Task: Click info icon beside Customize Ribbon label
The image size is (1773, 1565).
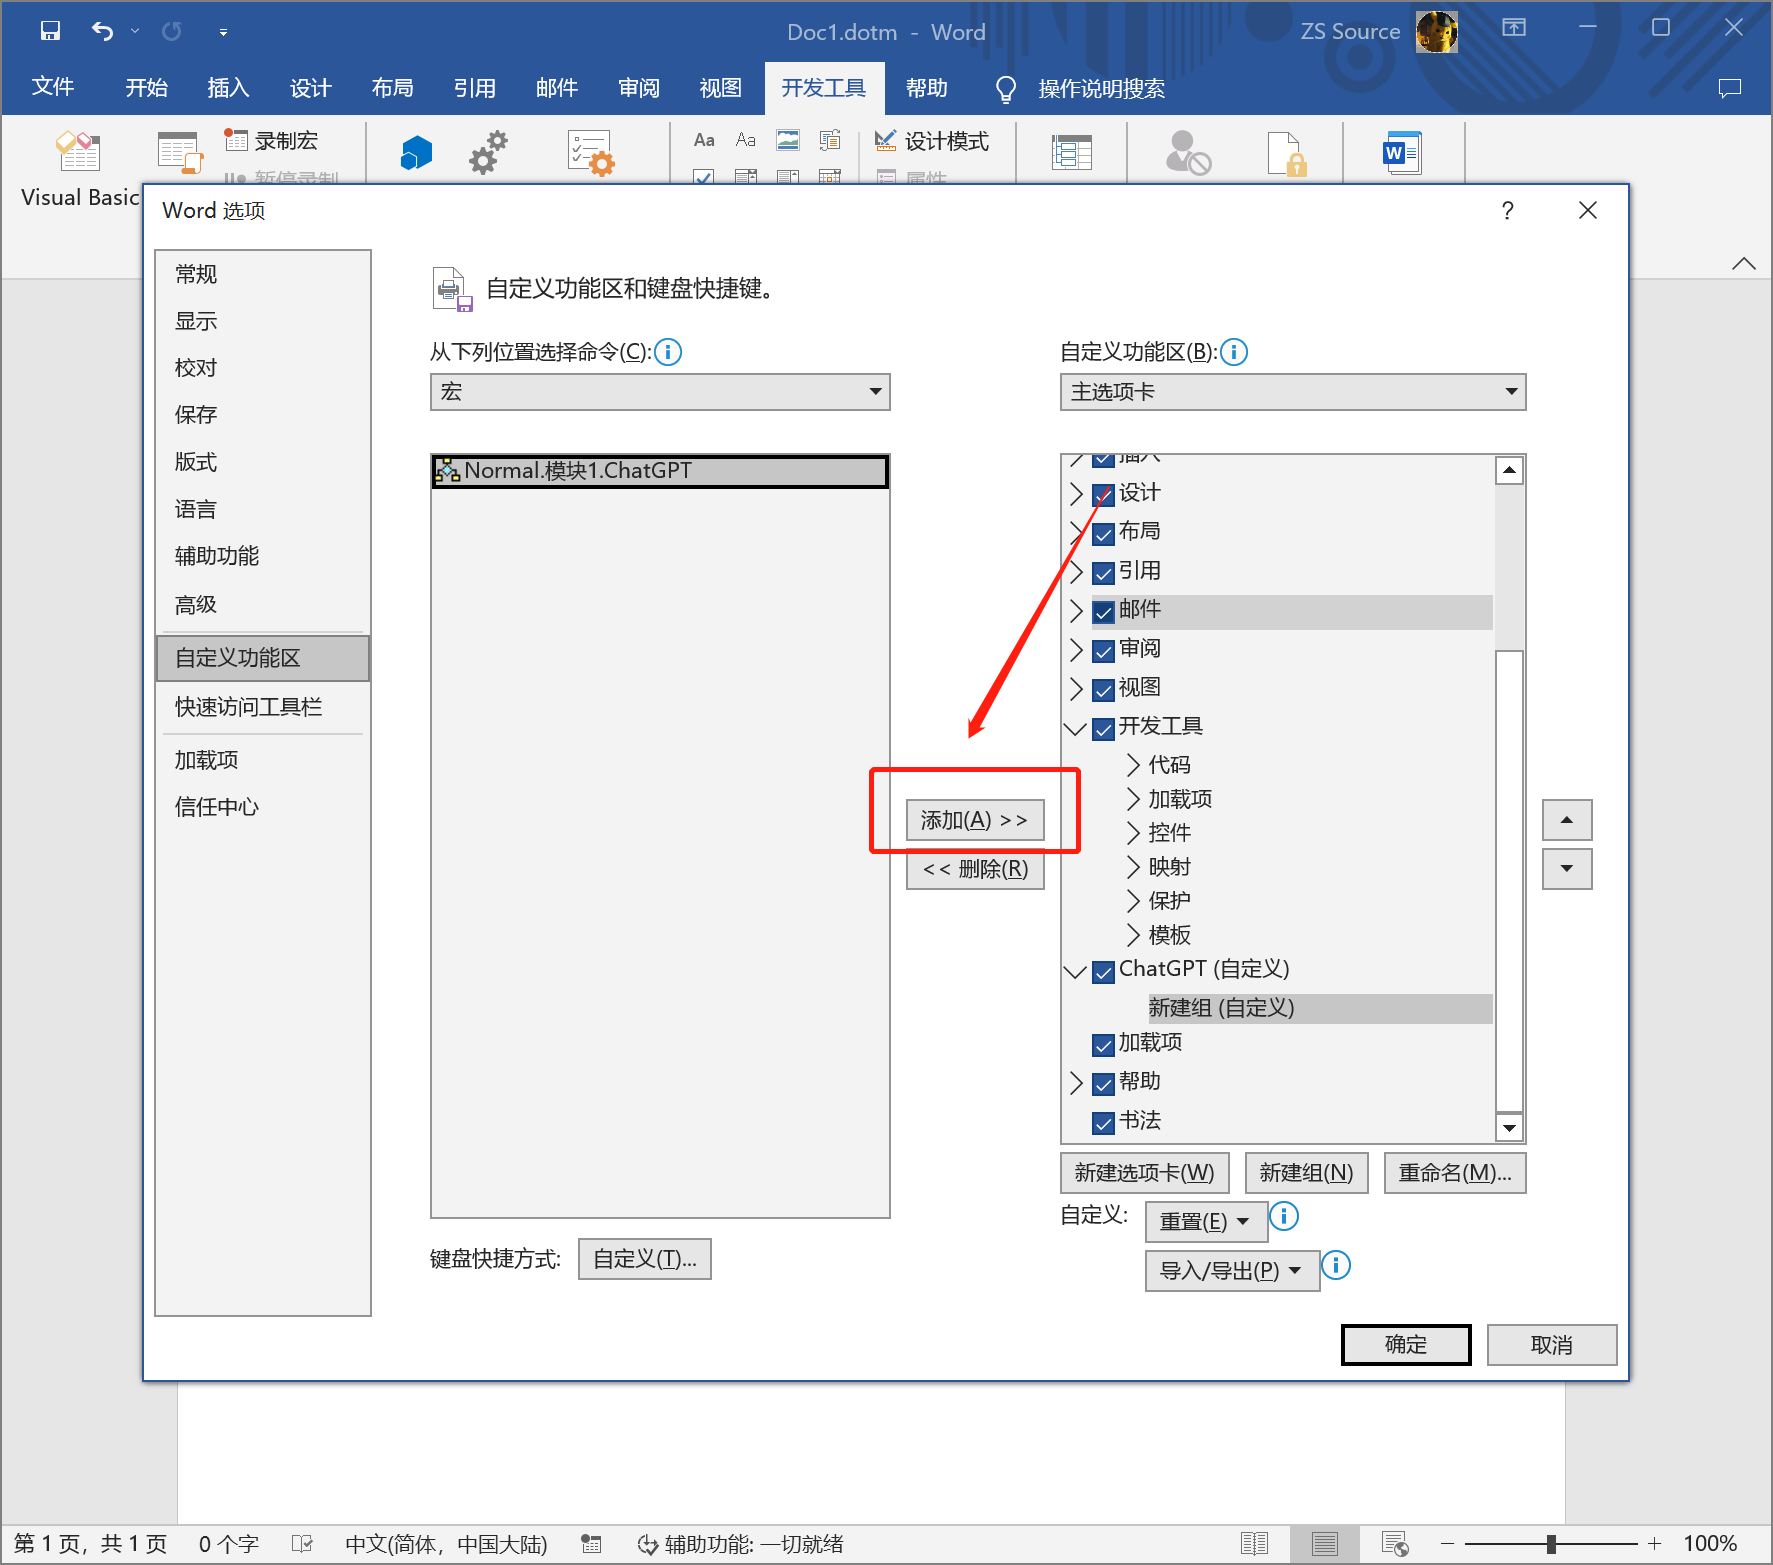Action: pyautogui.click(x=1234, y=352)
